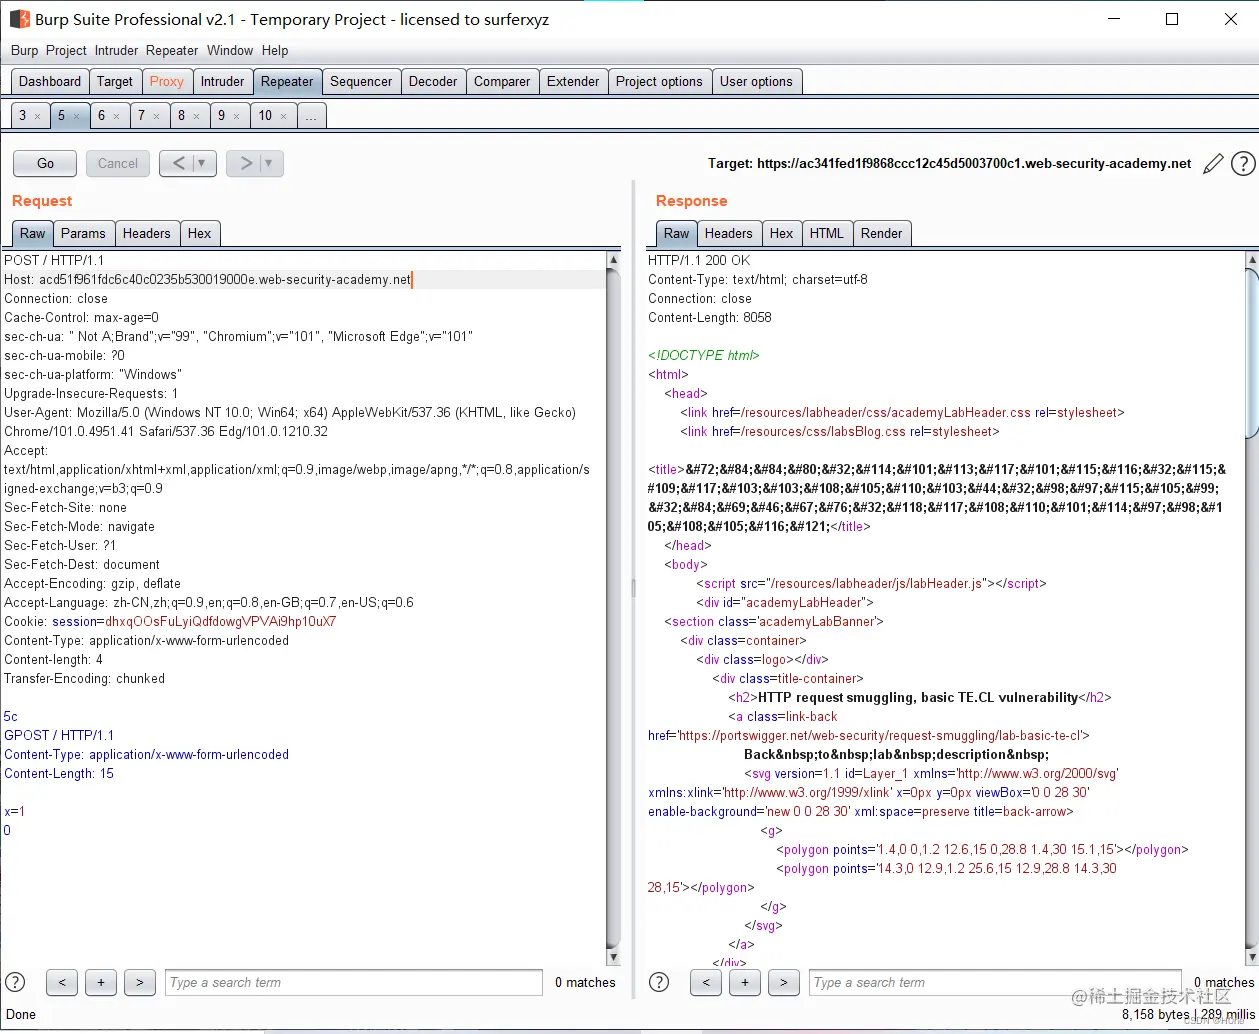The width and height of the screenshot is (1259, 1034).
Task: Open the overflow '...' Repeater tab
Action: (x=311, y=116)
